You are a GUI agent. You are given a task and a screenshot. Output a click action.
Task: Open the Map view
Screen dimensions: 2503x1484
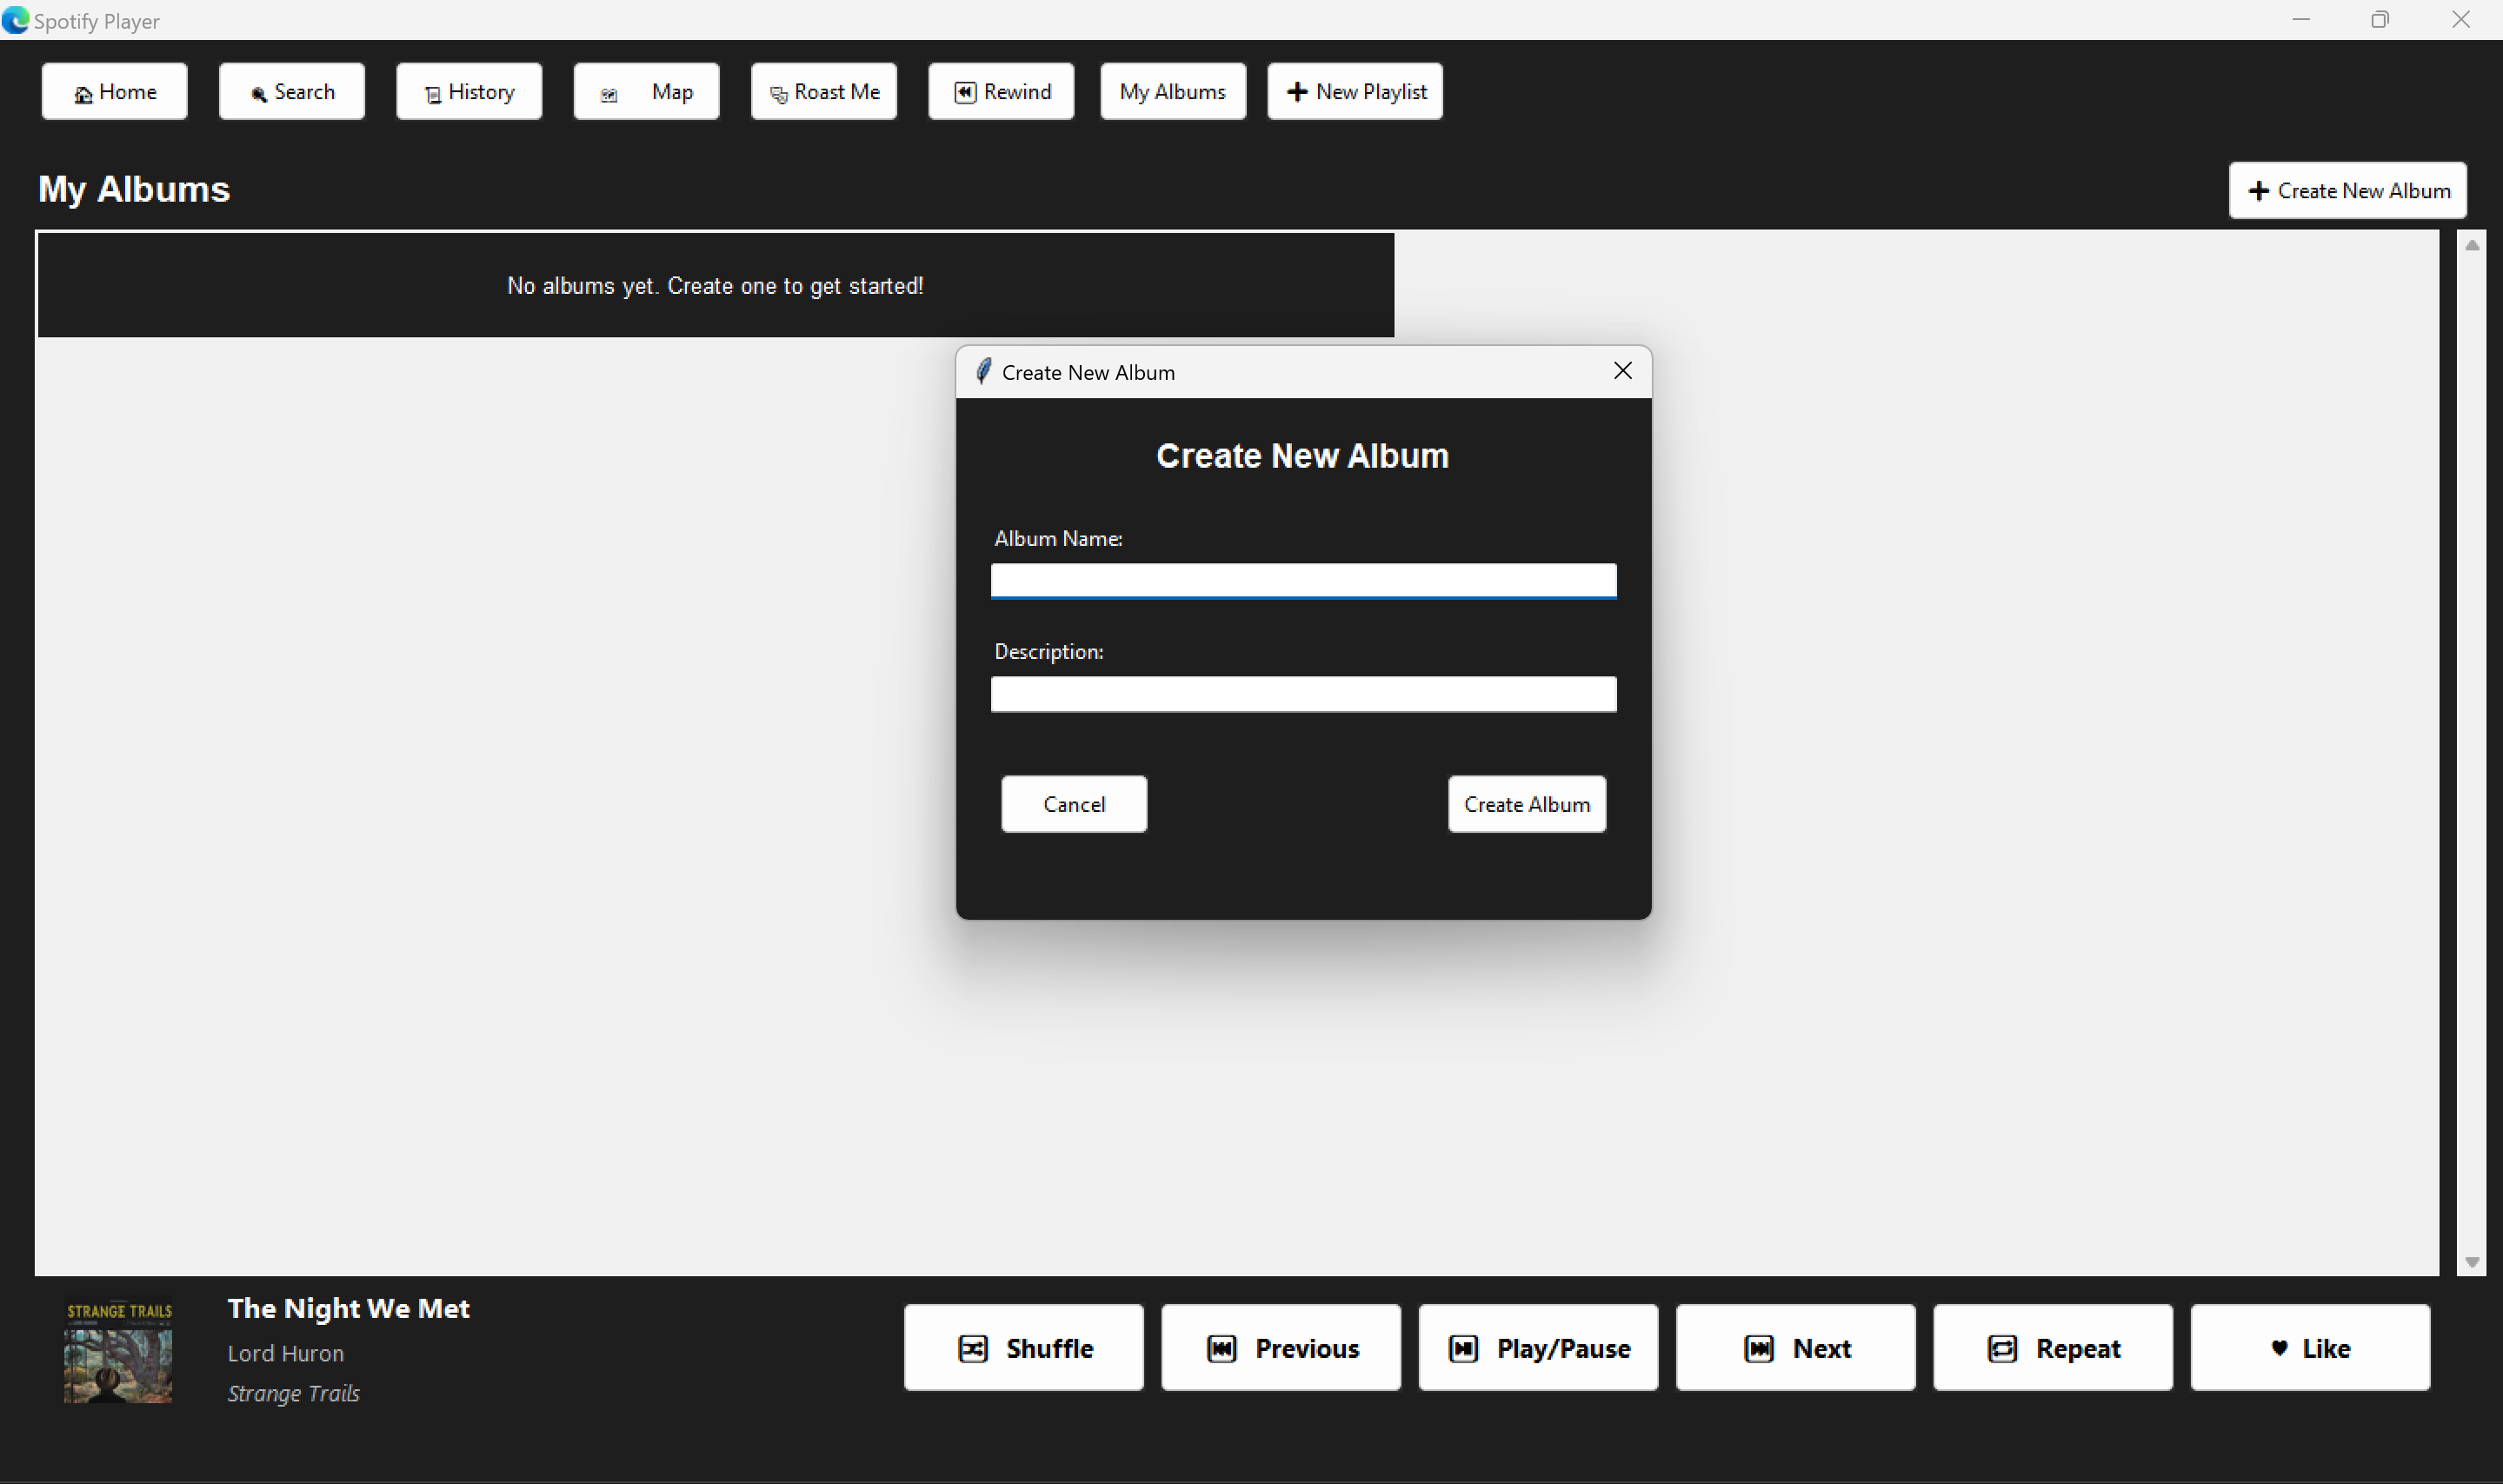pyautogui.click(x=646, y=92)
